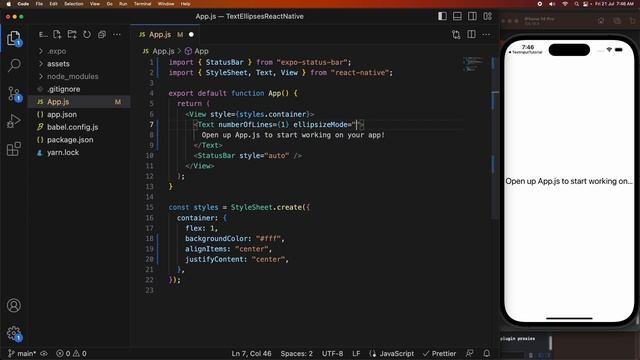This screenshot has height=360, width=640.
Task: Open the Accounts menu in activity bar
Action: tap(14, 305)
